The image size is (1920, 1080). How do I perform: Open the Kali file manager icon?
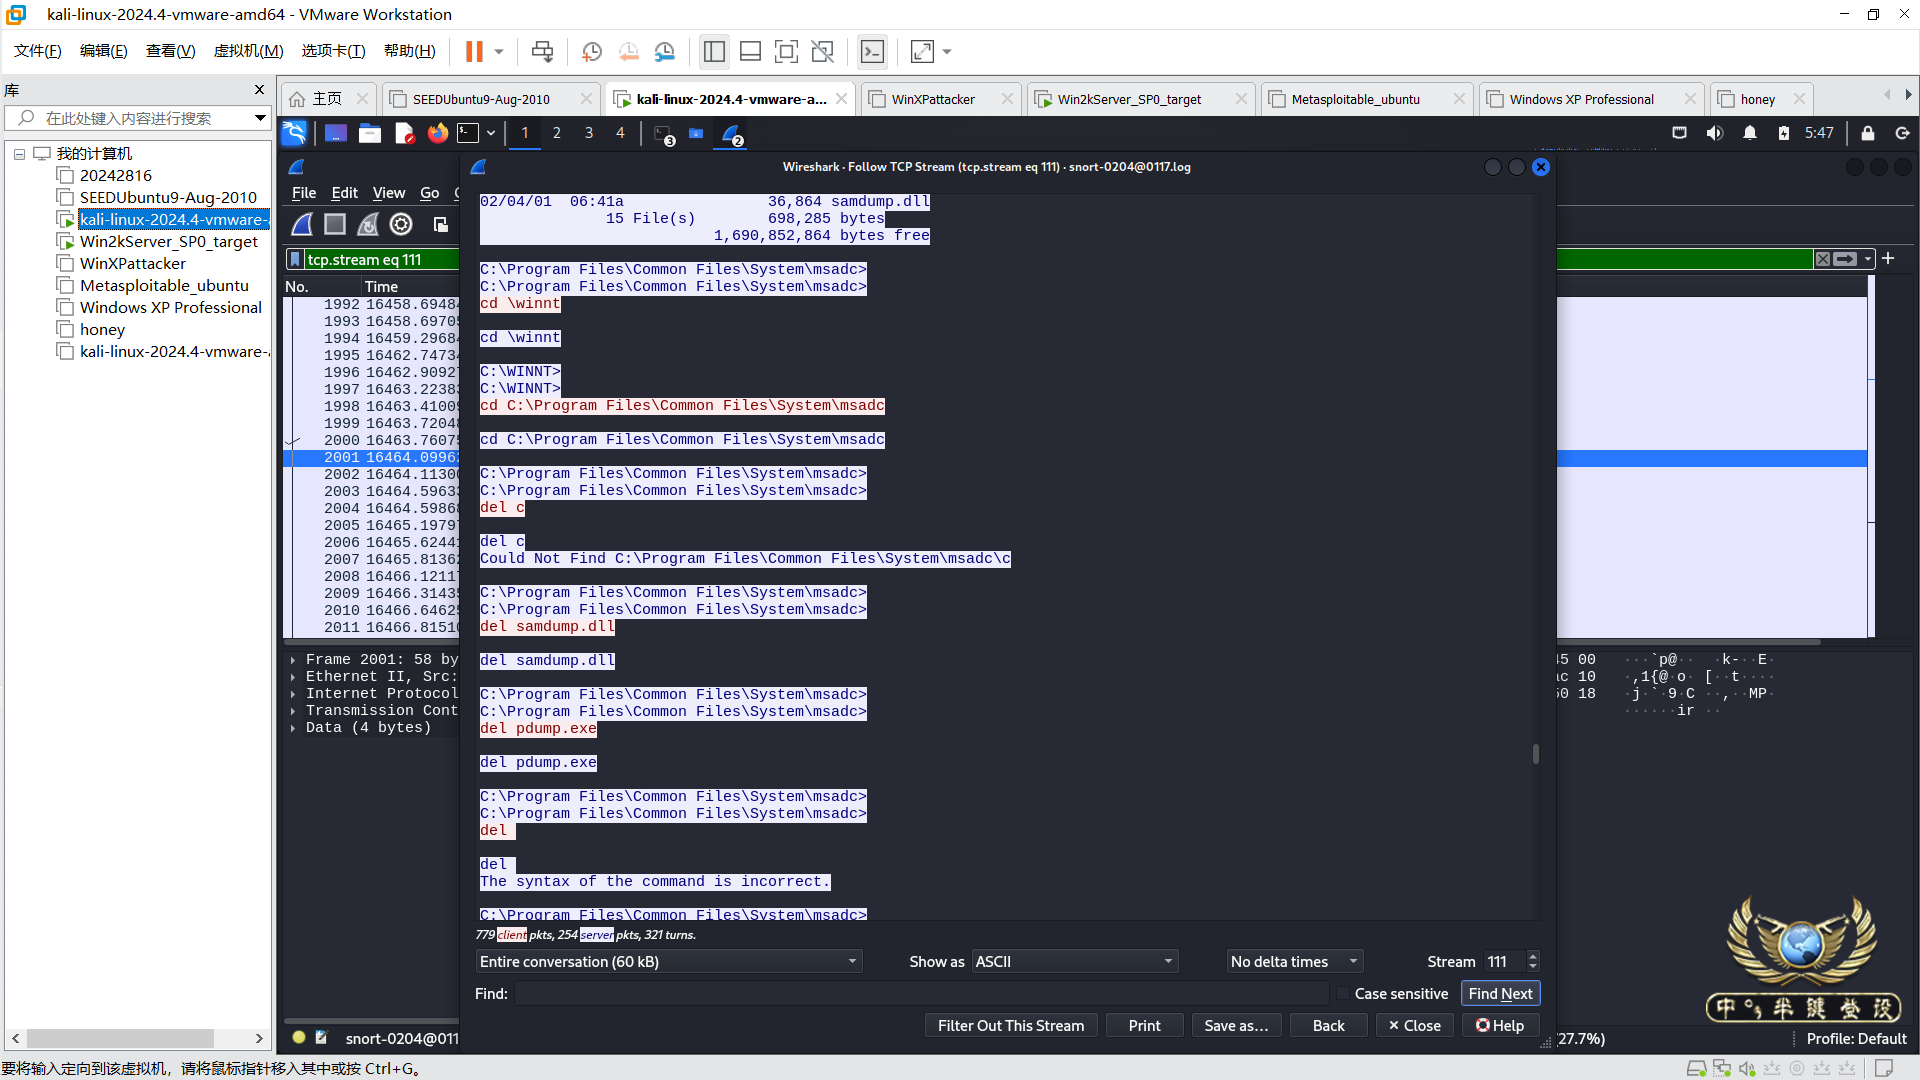[x=370, y=133]
